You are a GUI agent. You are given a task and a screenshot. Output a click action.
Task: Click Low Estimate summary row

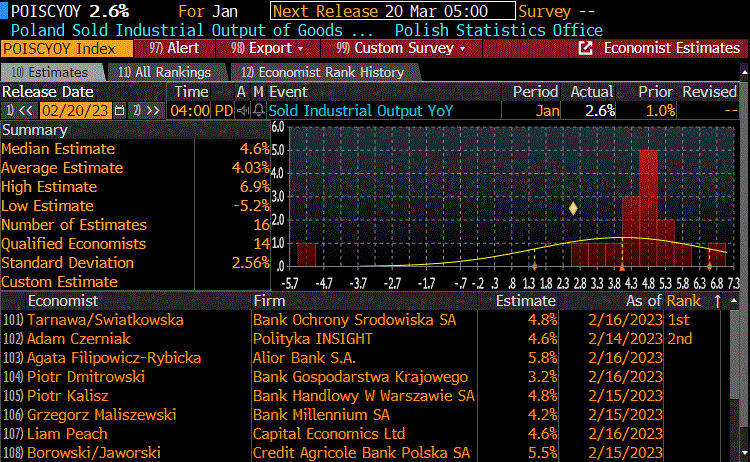click(x=135, y=206)
